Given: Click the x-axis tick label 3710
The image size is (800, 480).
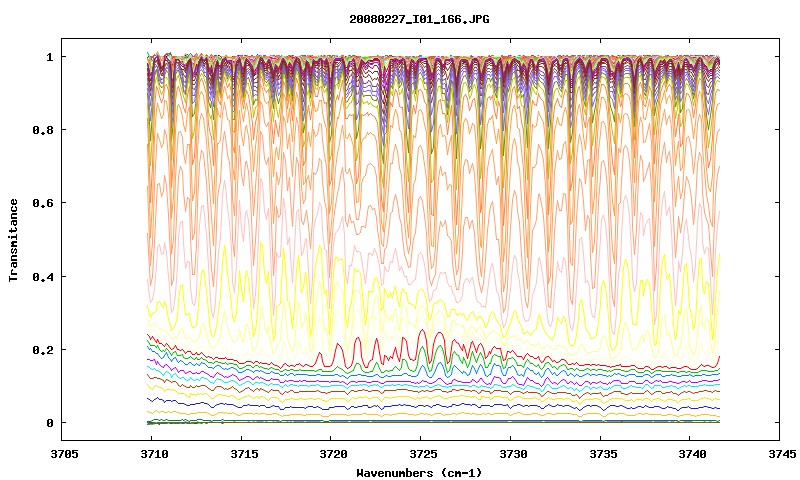Looking at the screenshot, I should point(154,454).
